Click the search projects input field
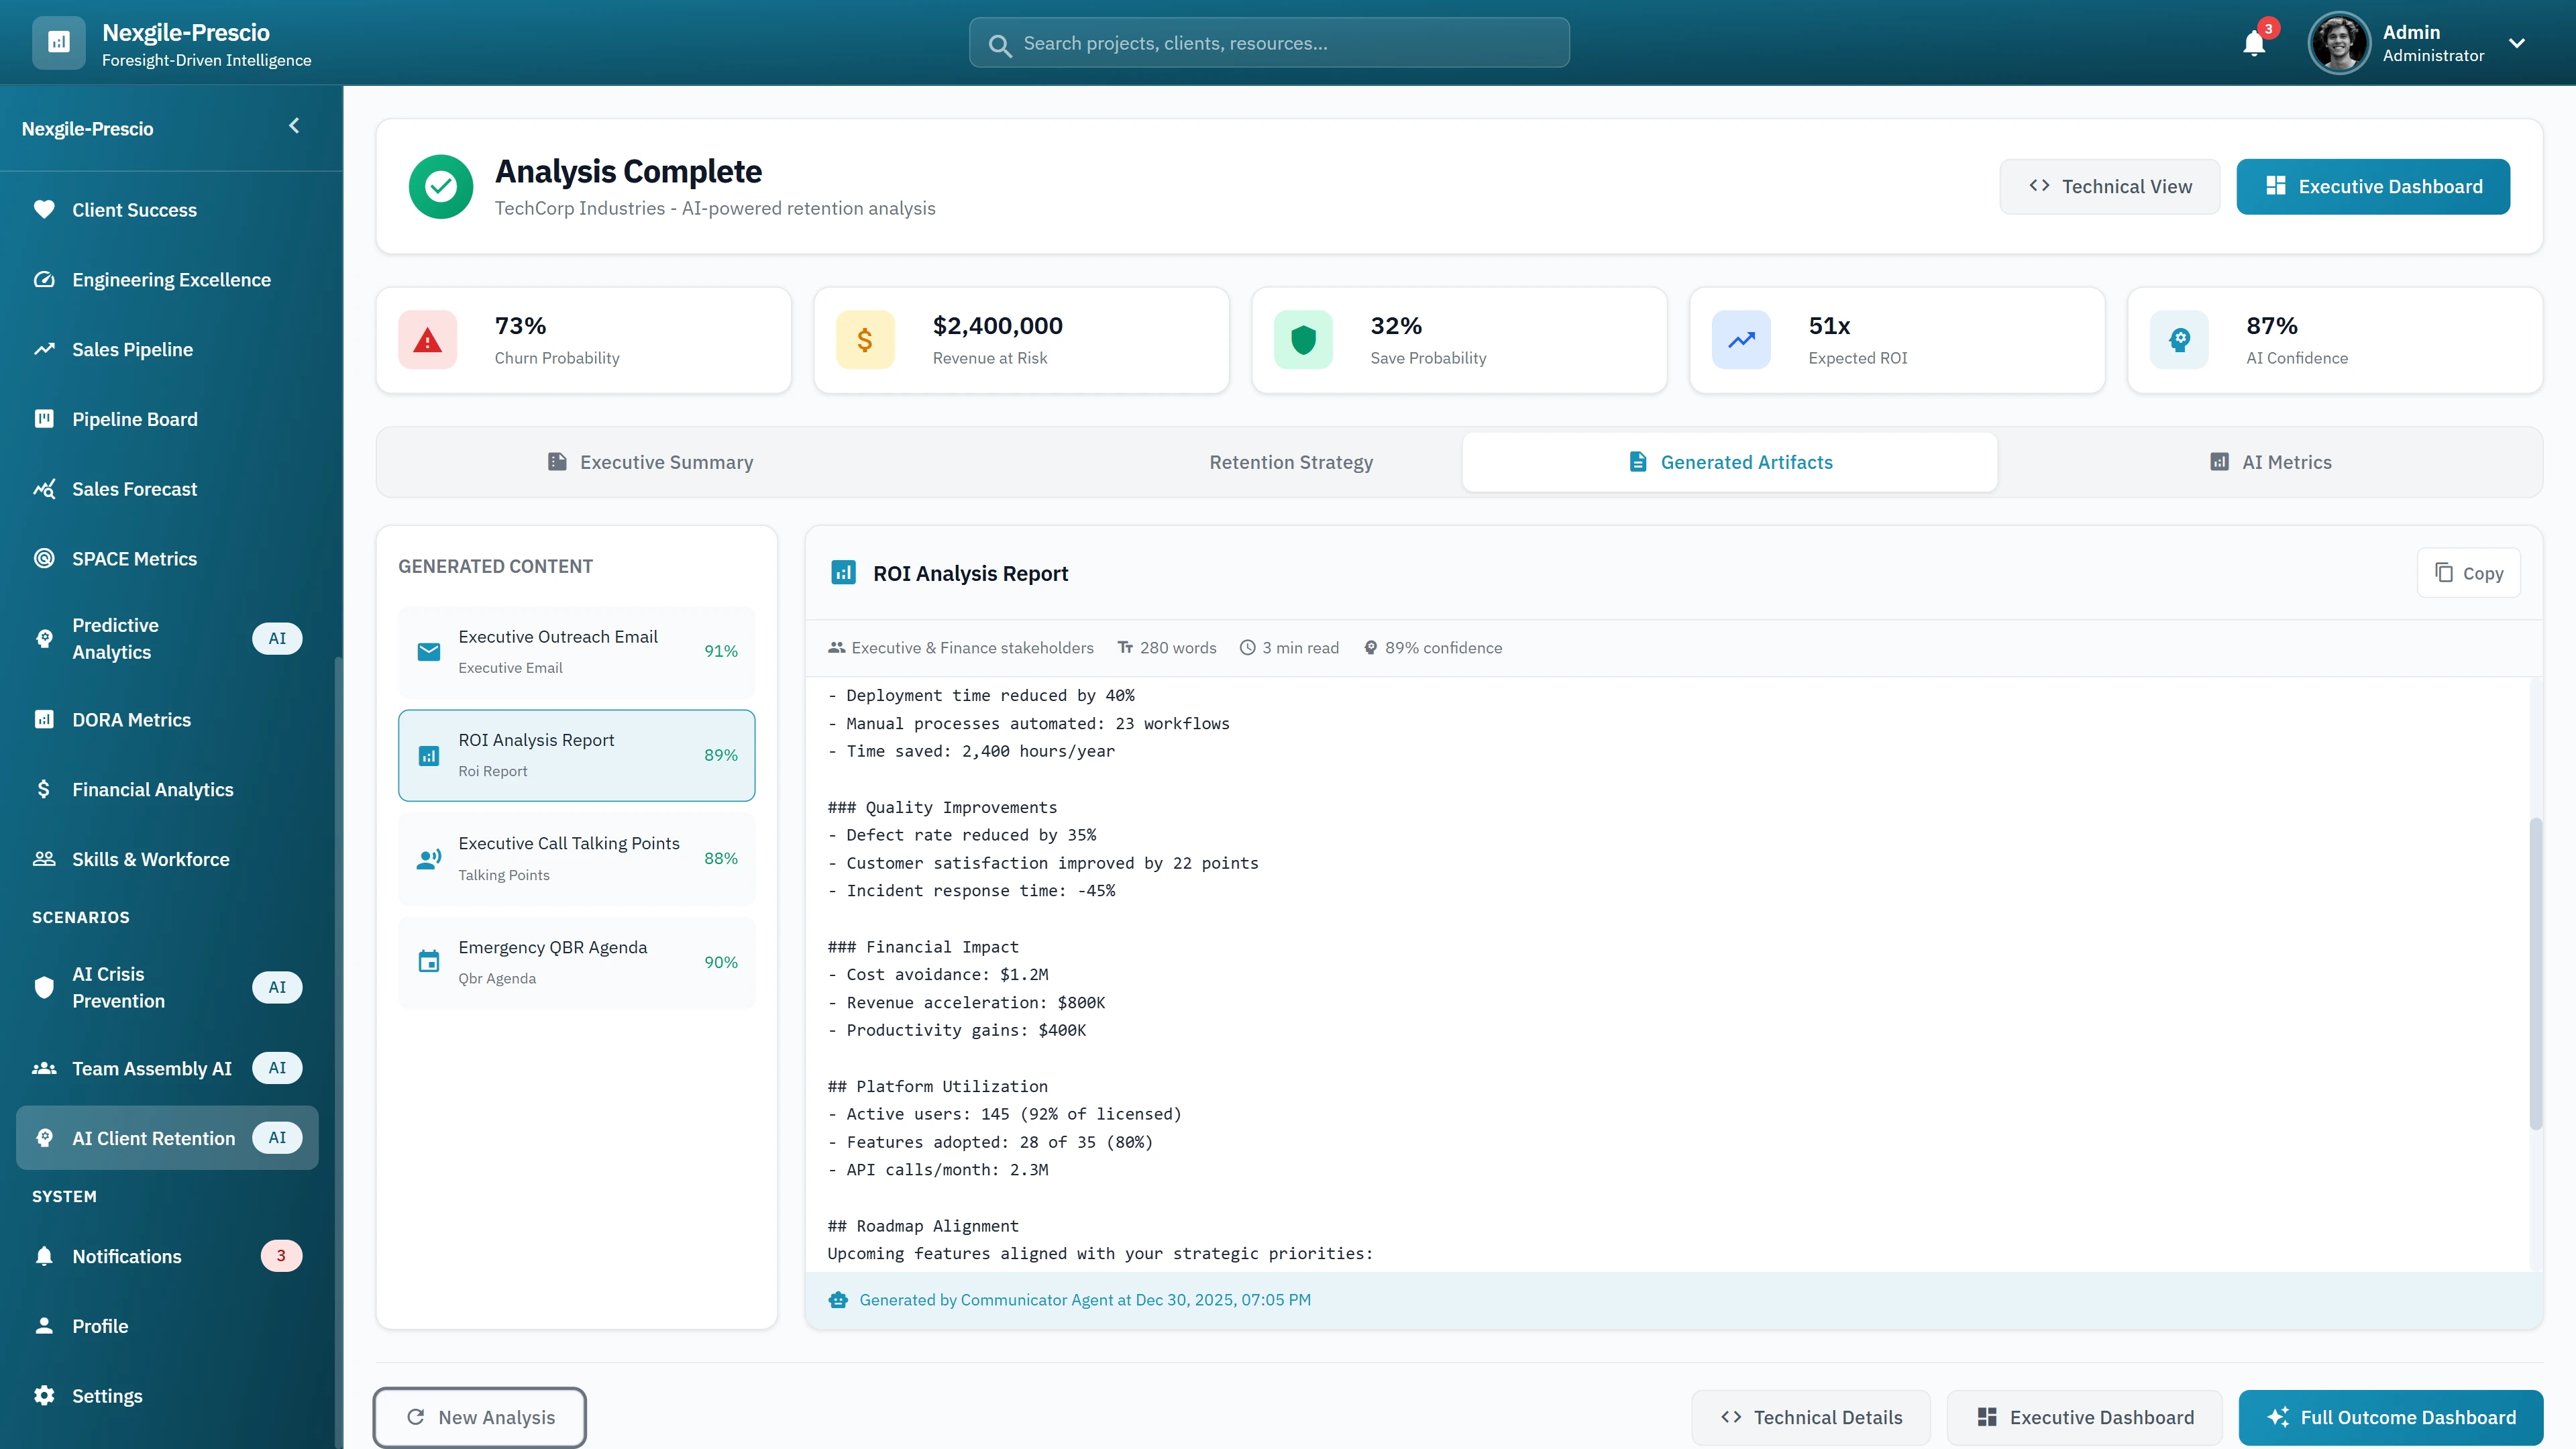 coord(1268,43)
